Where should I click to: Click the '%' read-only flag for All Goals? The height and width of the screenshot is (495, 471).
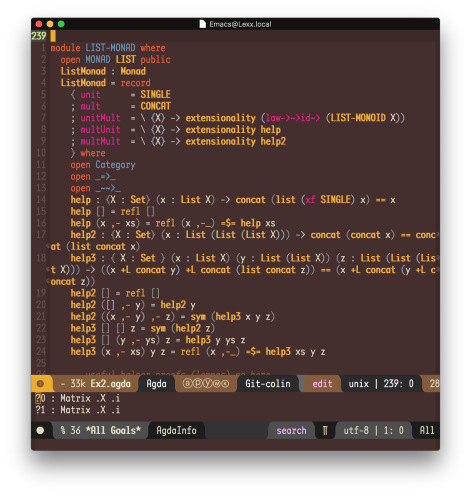[x=63, y=430]
